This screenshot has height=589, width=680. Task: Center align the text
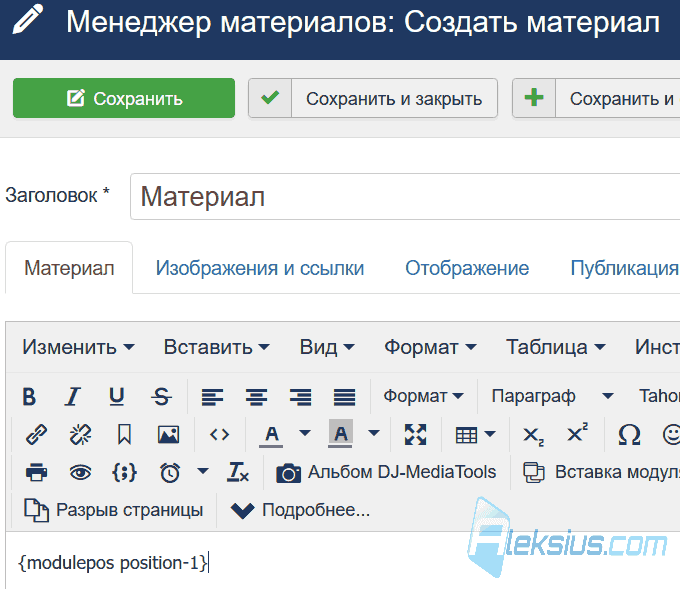[x=256, y=396]
